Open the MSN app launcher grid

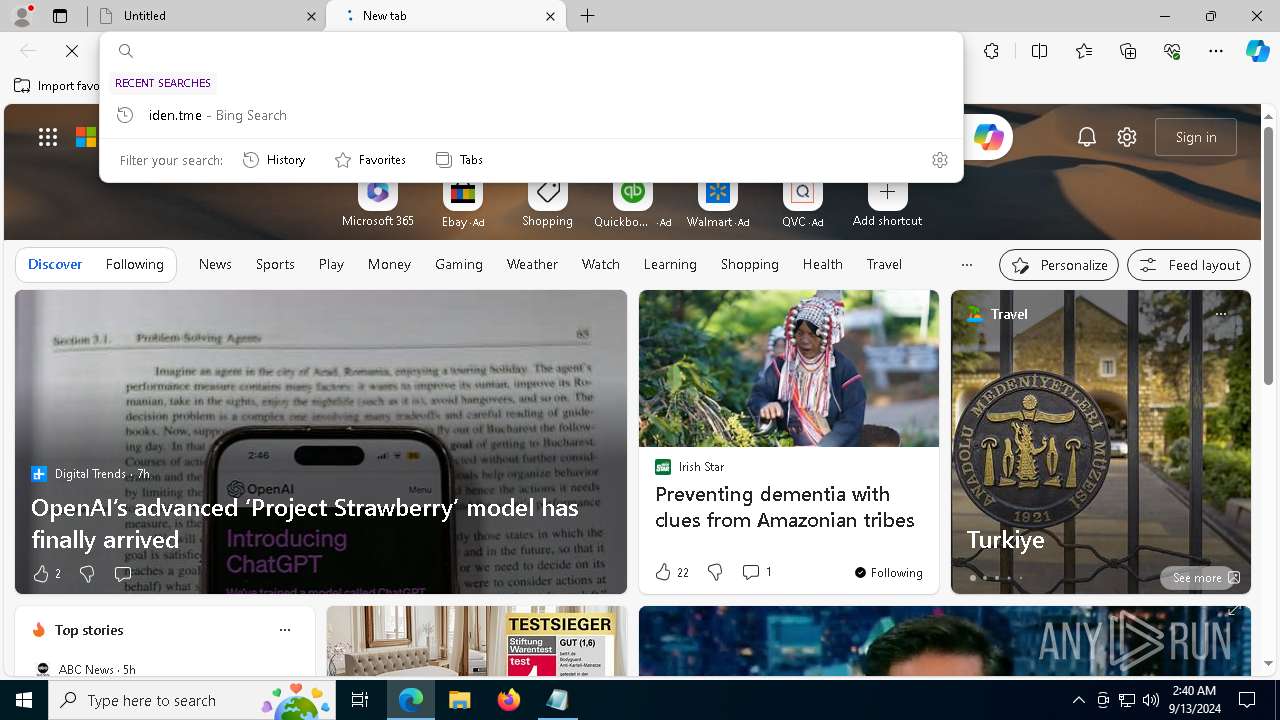[x=48, y=137]
